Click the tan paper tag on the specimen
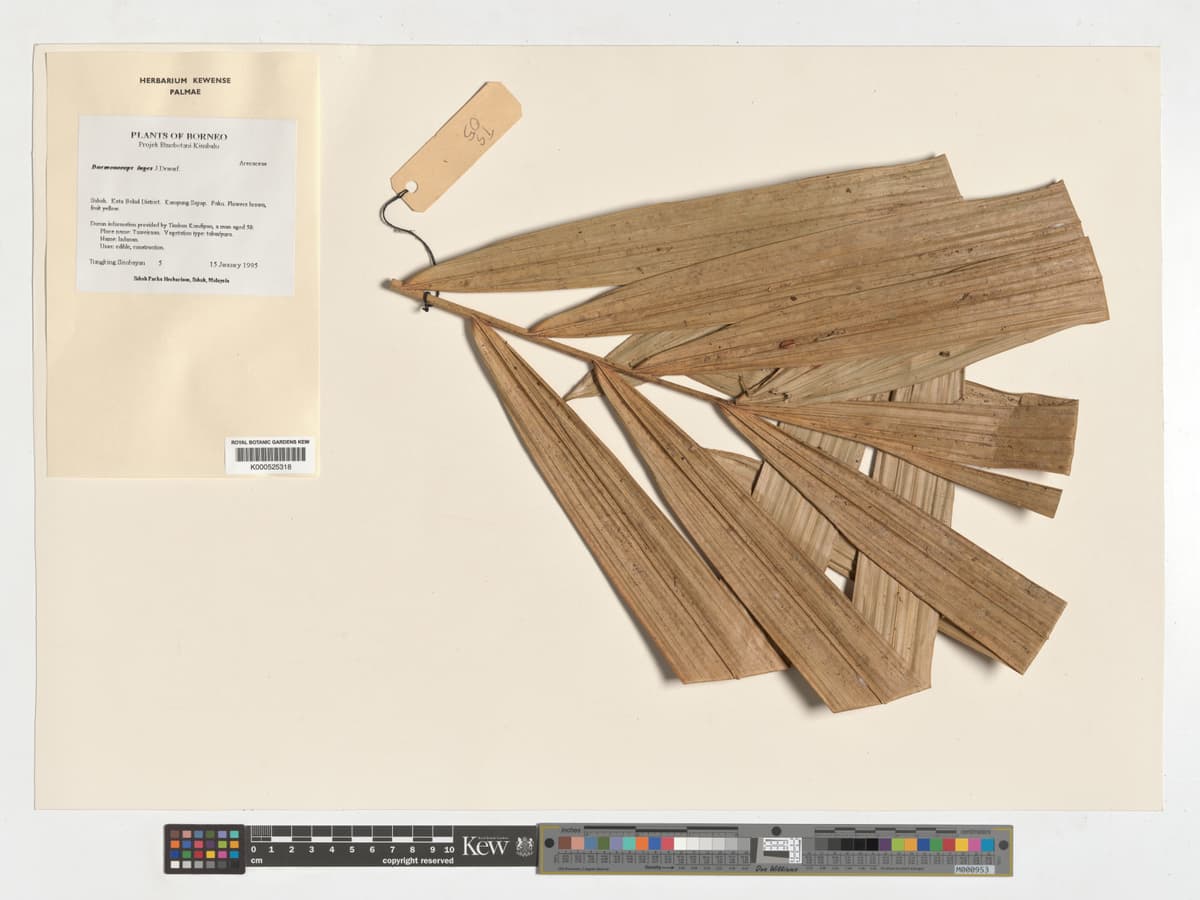The height and width of the screenshot is (900, 1200). (x=456, y=146)
